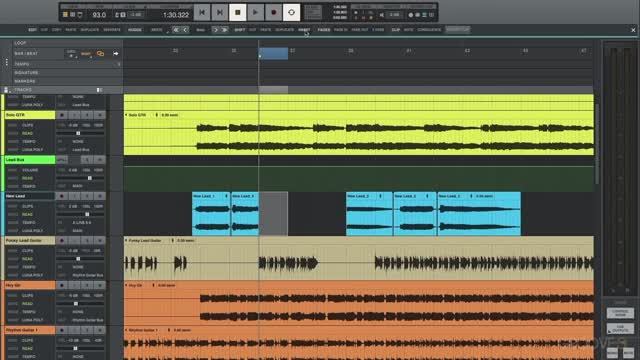Open the CLIPS view dropdown on Solo GTR
Image resolution: width=640 pixels, height=360 pixels.
pos(27,125)
